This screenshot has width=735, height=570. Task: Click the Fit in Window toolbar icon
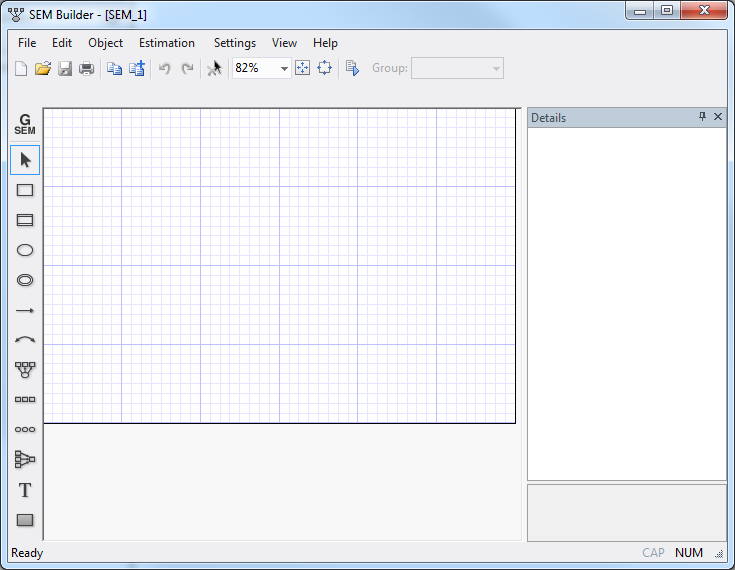(x=302, y=68)
